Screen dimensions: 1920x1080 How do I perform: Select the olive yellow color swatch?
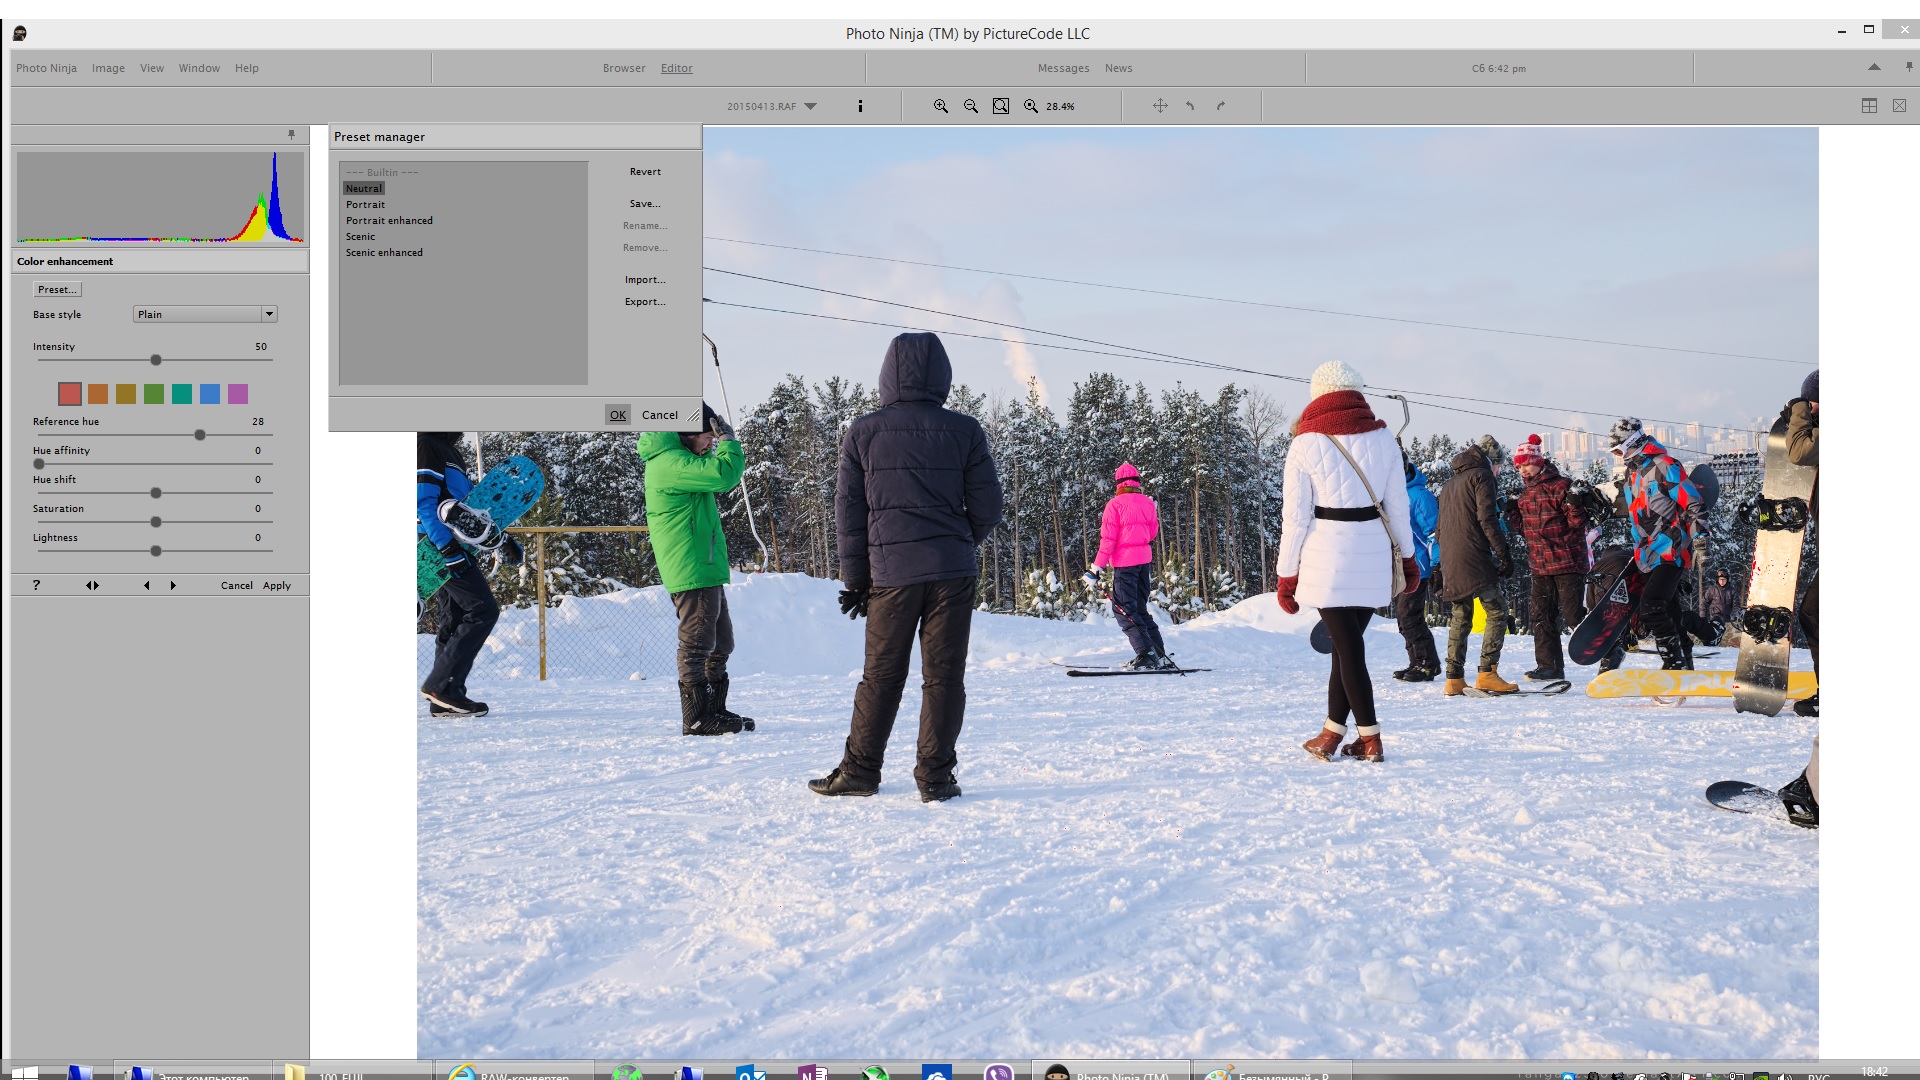click(x=126, y=394)
